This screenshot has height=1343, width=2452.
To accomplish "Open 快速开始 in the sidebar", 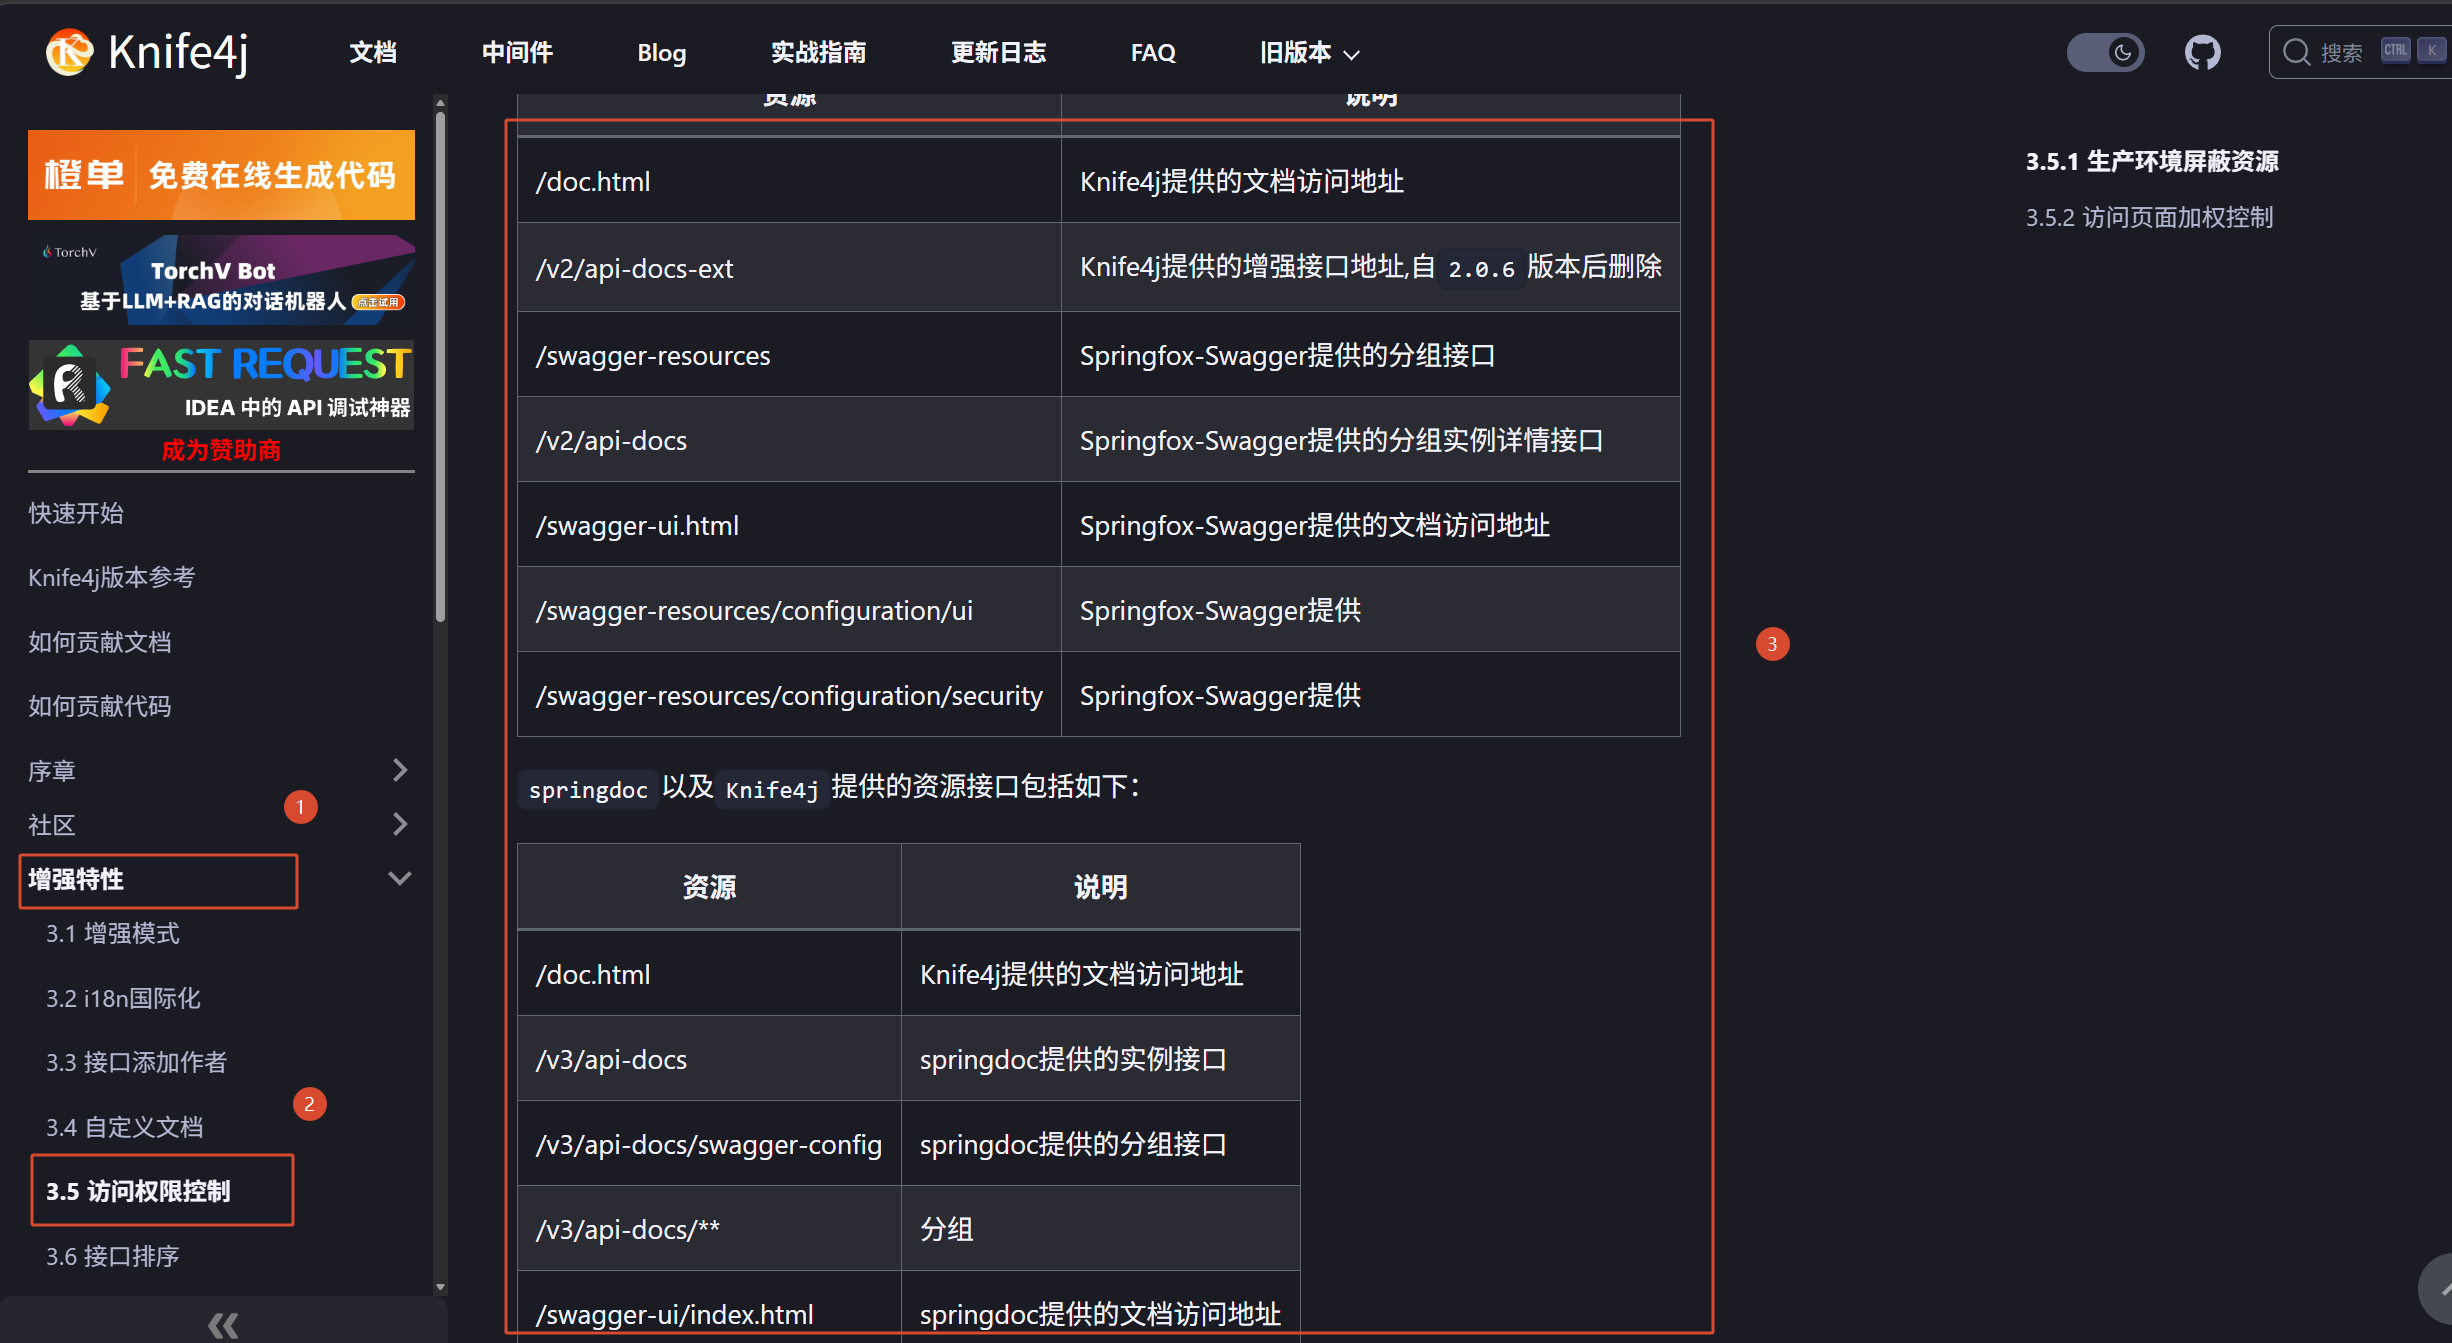I will click(x=76, y=513).
